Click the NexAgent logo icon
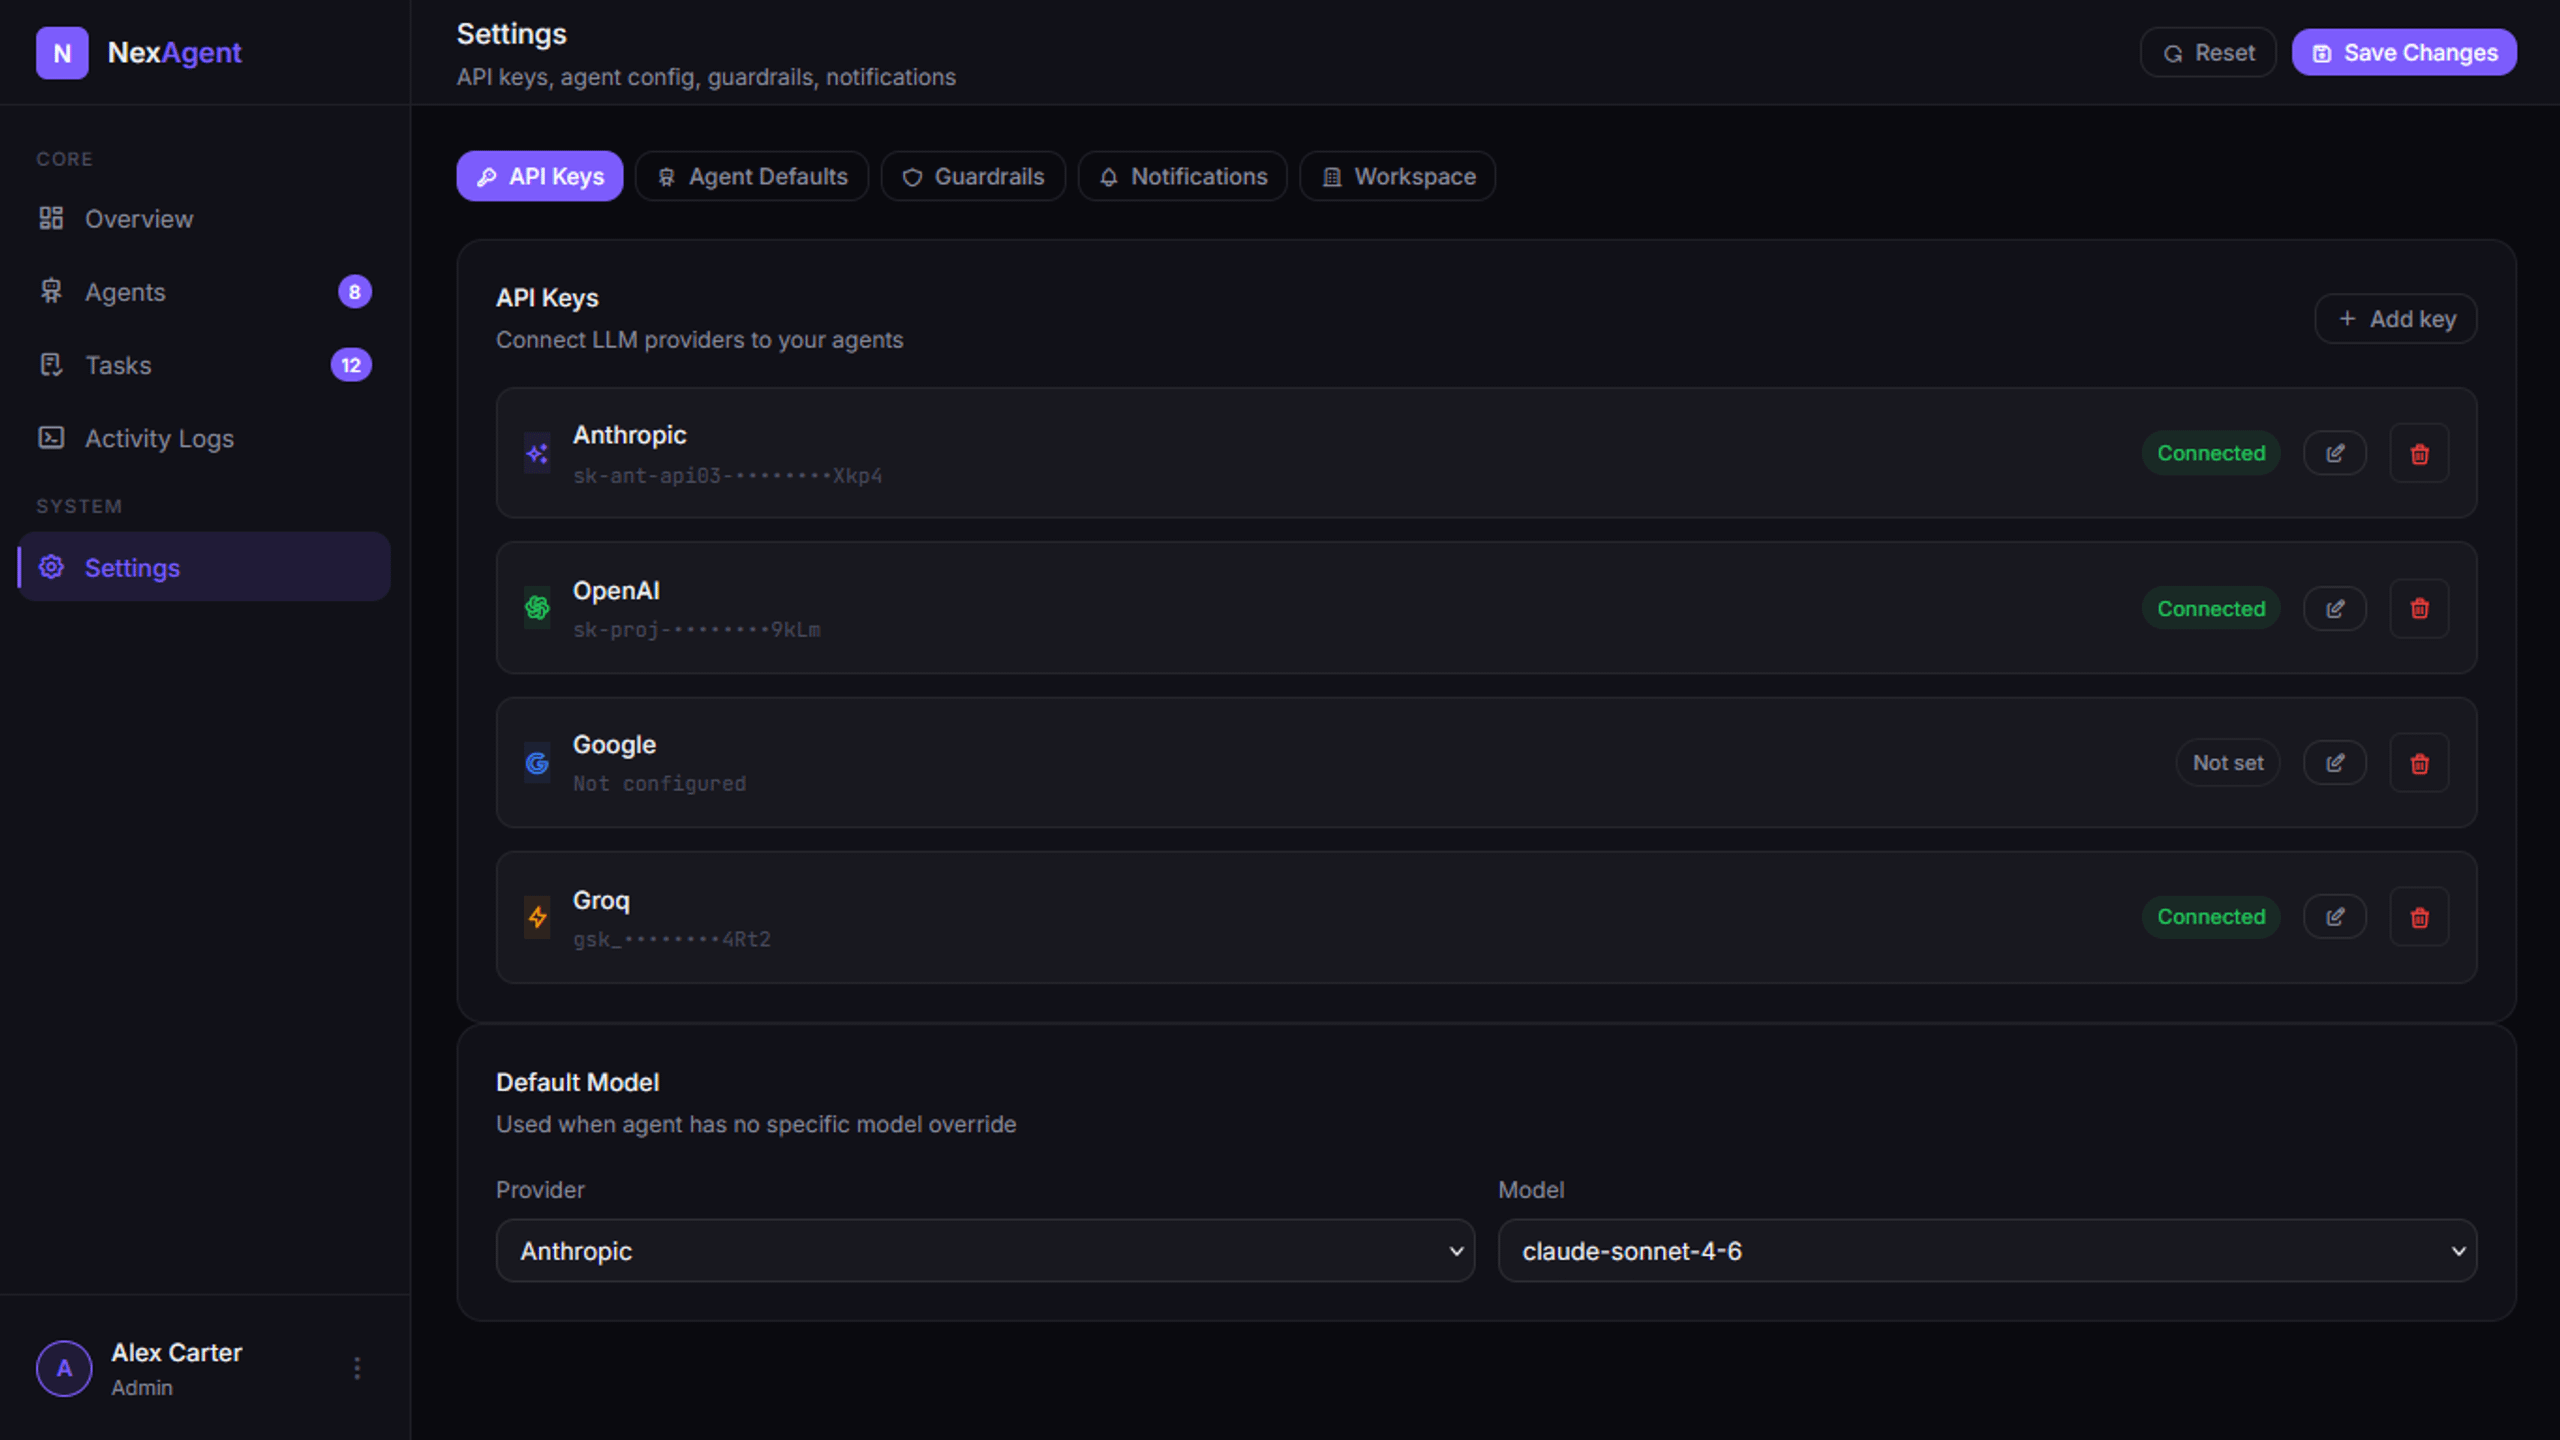This screenshot has height=1440, width=2560. 62,53
